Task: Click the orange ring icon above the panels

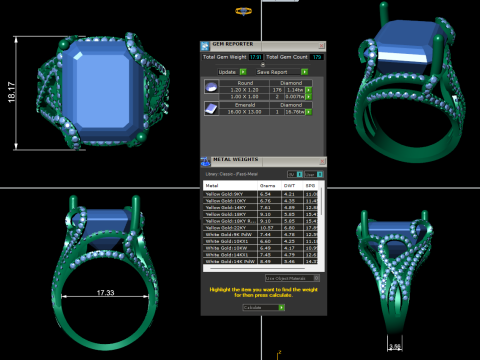Action: coord(243,11)
